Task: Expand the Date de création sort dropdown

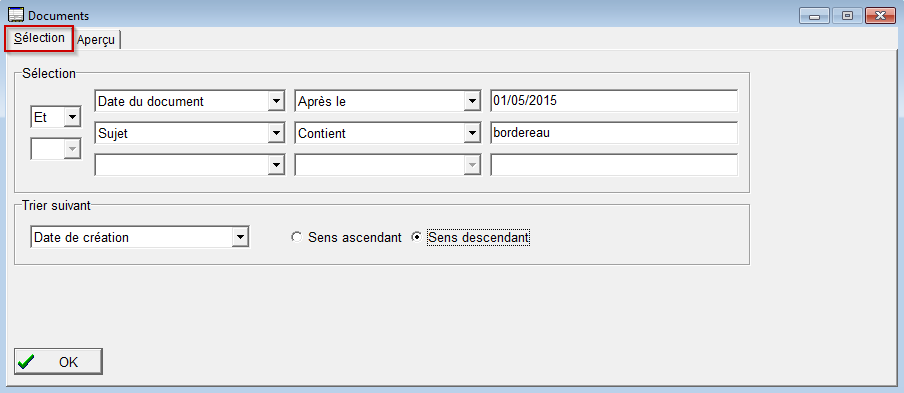Action: 140,237
